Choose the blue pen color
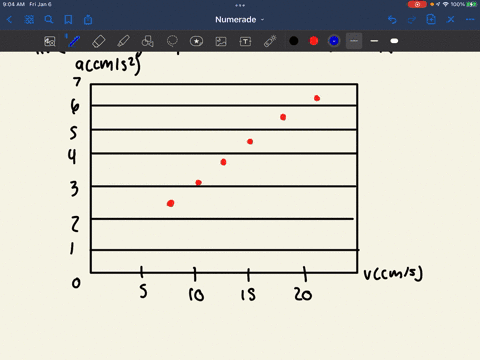Viewport: 480px width, 360px height. [334, 41]
